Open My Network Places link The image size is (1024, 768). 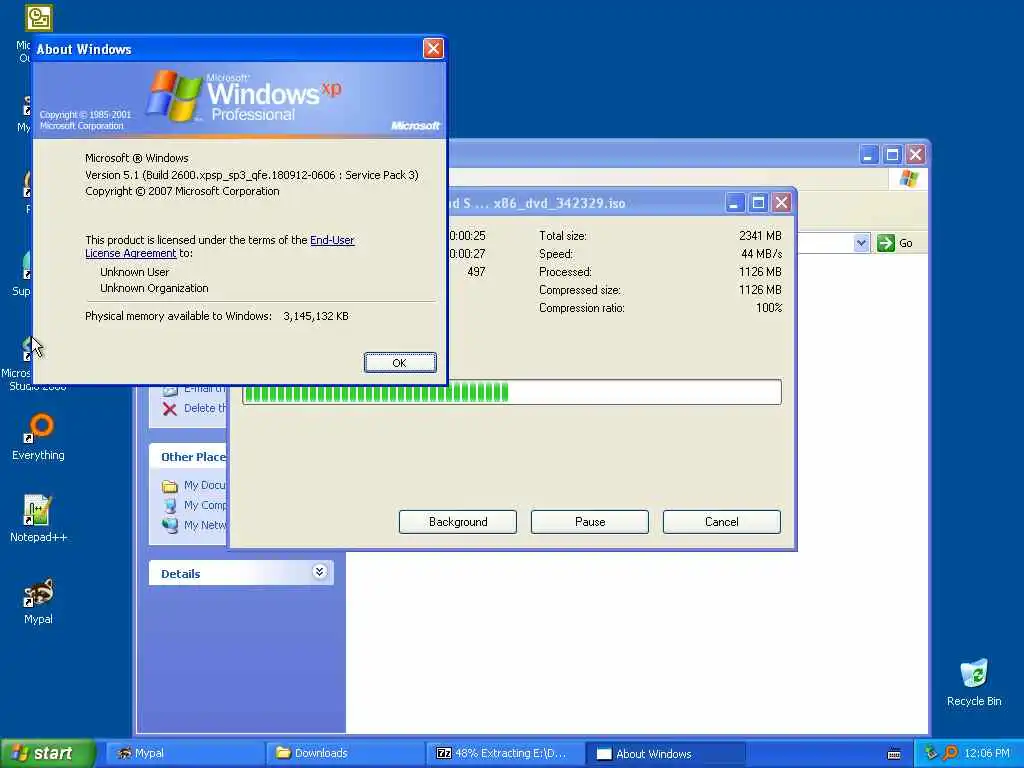pos(195,525)
